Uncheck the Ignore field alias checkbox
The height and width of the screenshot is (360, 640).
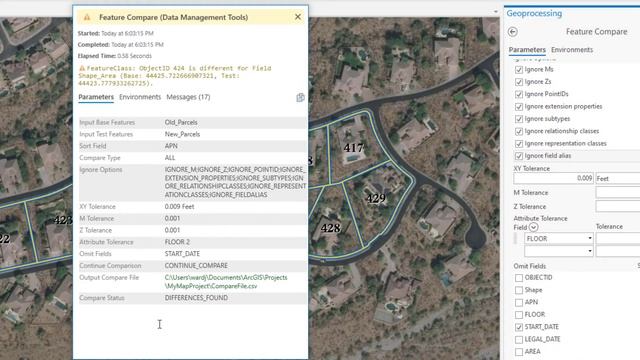tap(519, 156)
